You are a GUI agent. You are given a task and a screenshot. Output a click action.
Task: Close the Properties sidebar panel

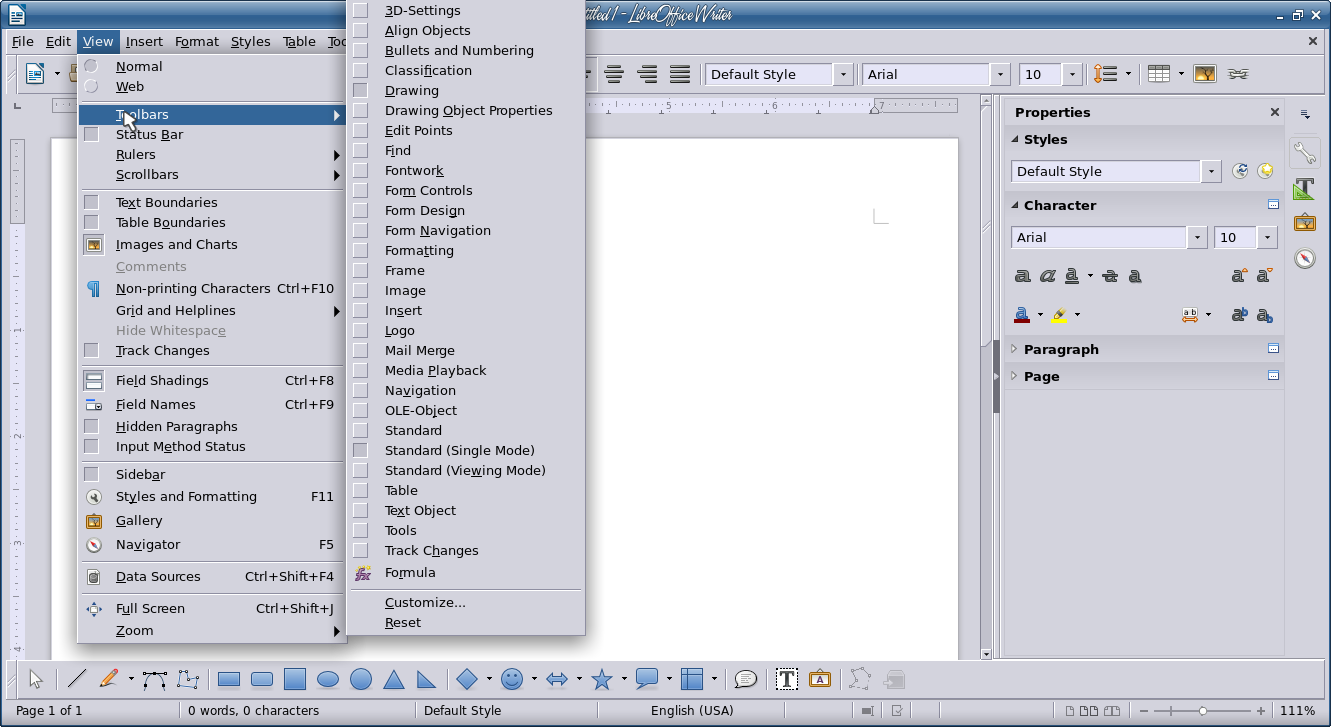(x=1274, y=112)
